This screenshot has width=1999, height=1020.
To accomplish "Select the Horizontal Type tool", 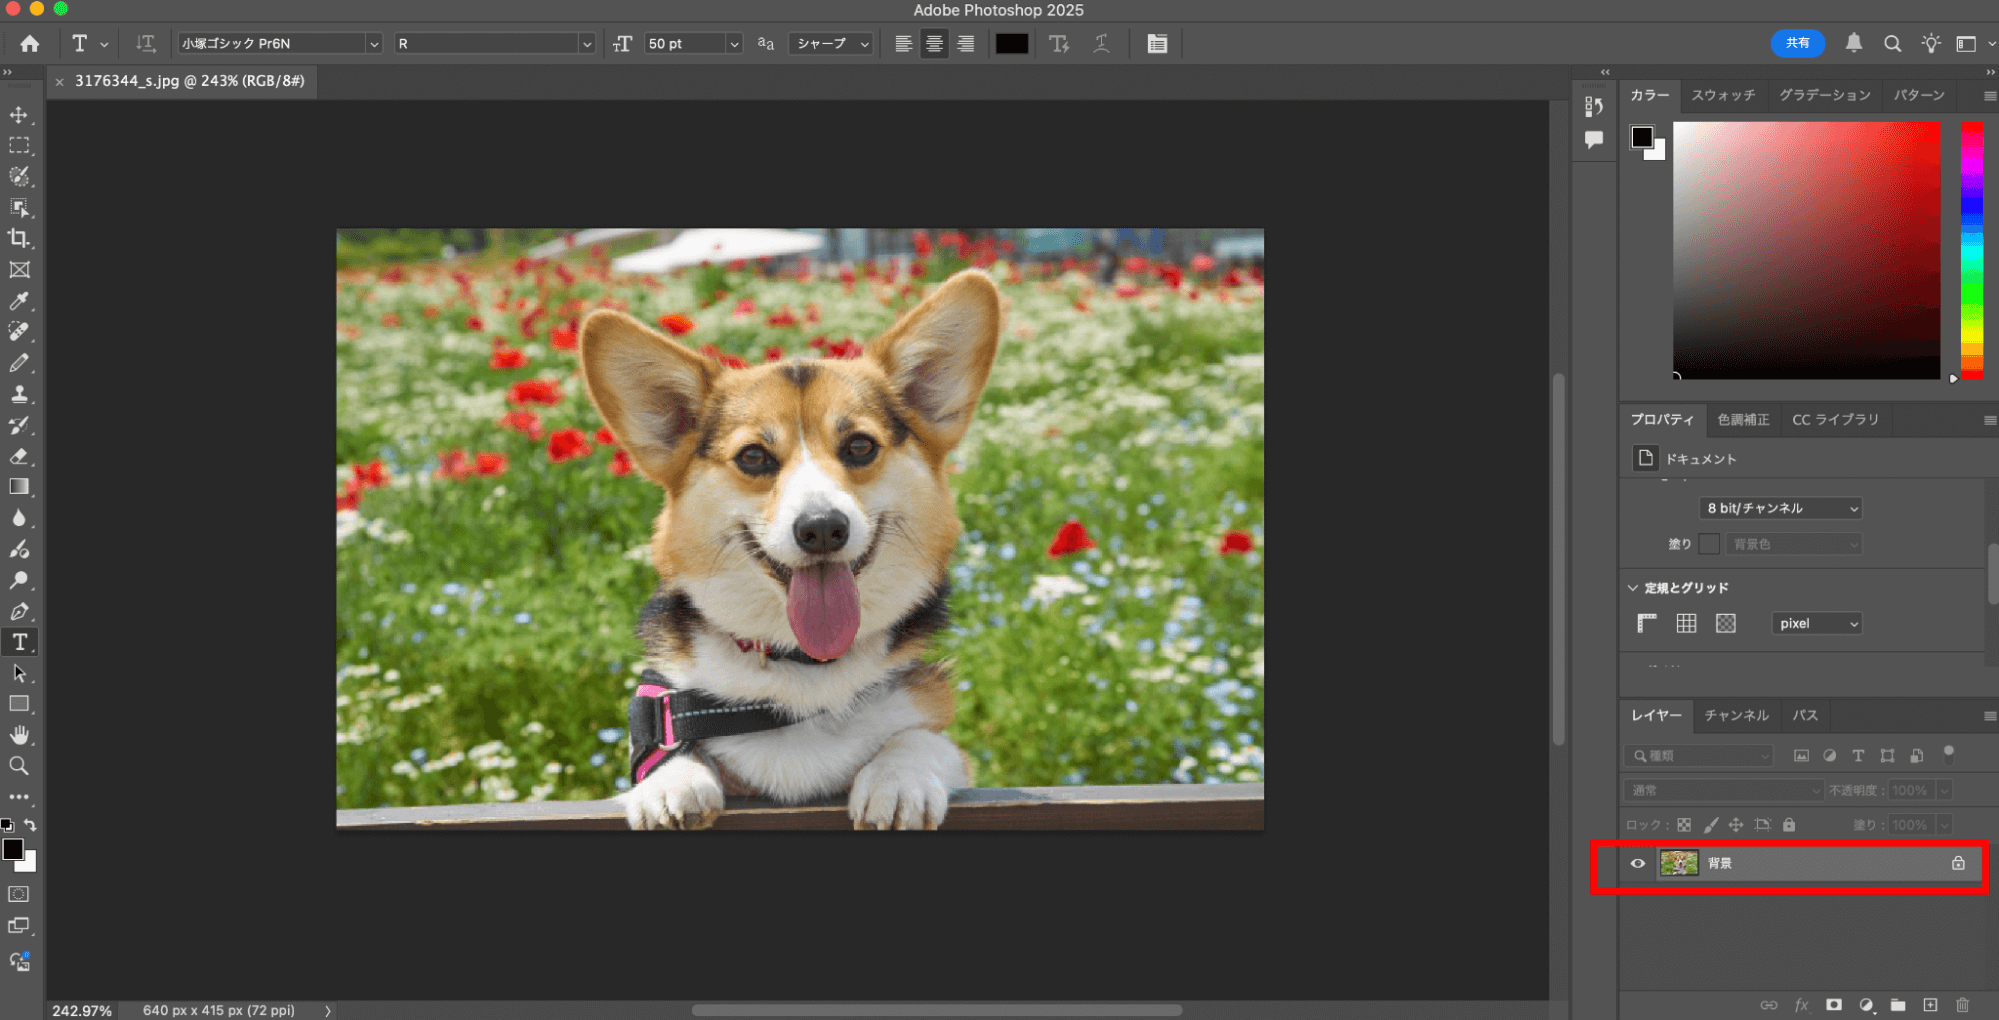I will pos(19,642).
